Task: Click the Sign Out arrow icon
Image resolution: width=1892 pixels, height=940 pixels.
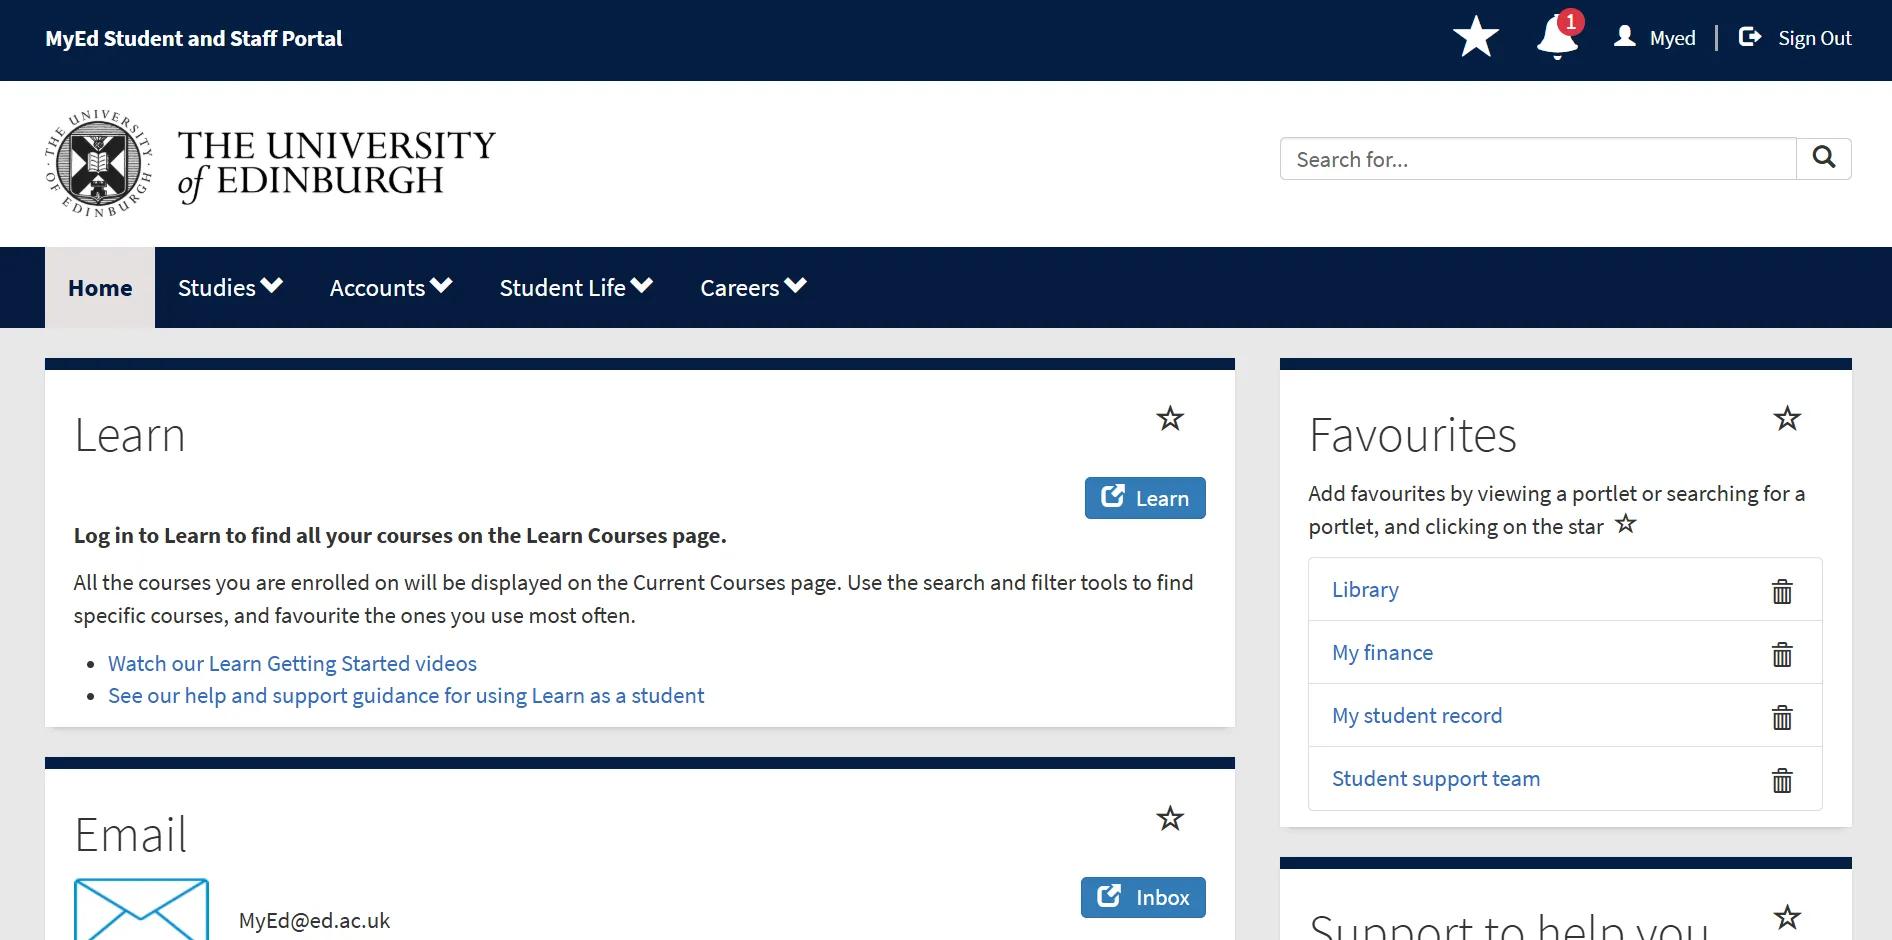Action: tap(1750, 37)
